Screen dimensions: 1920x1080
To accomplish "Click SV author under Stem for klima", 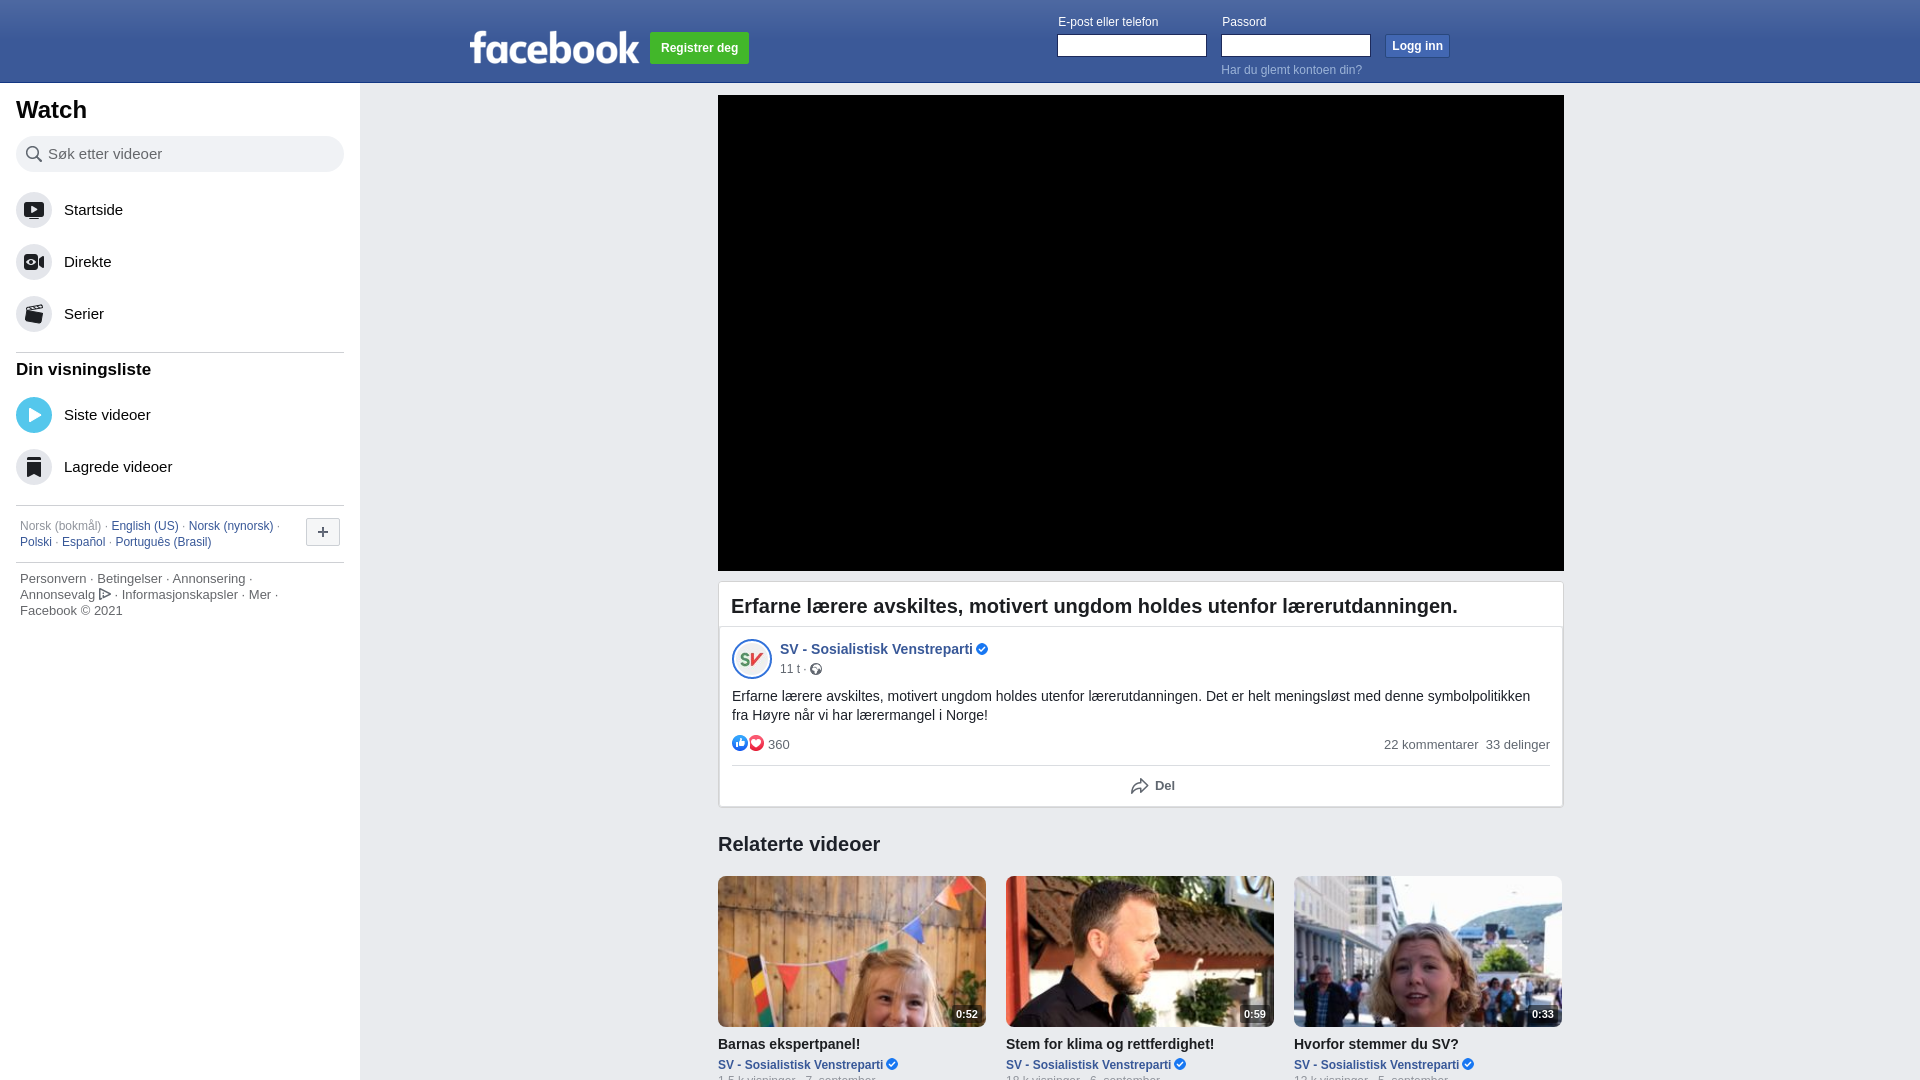I will 1088,1065.
